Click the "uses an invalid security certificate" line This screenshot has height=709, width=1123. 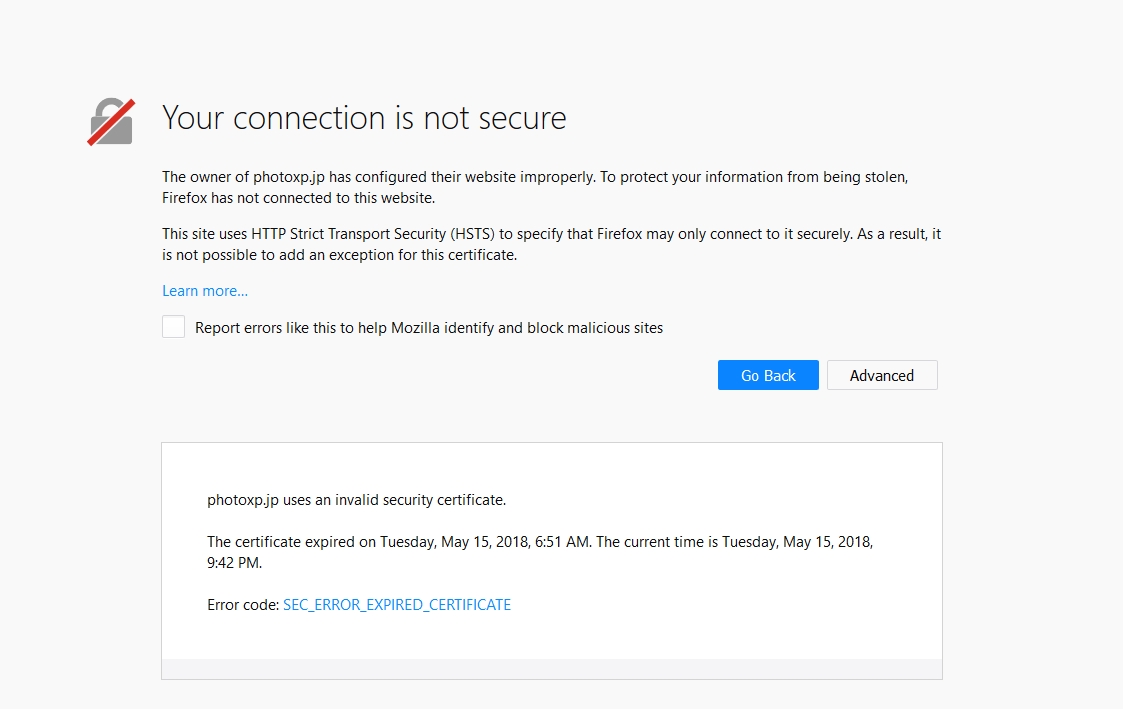[356, 500]
